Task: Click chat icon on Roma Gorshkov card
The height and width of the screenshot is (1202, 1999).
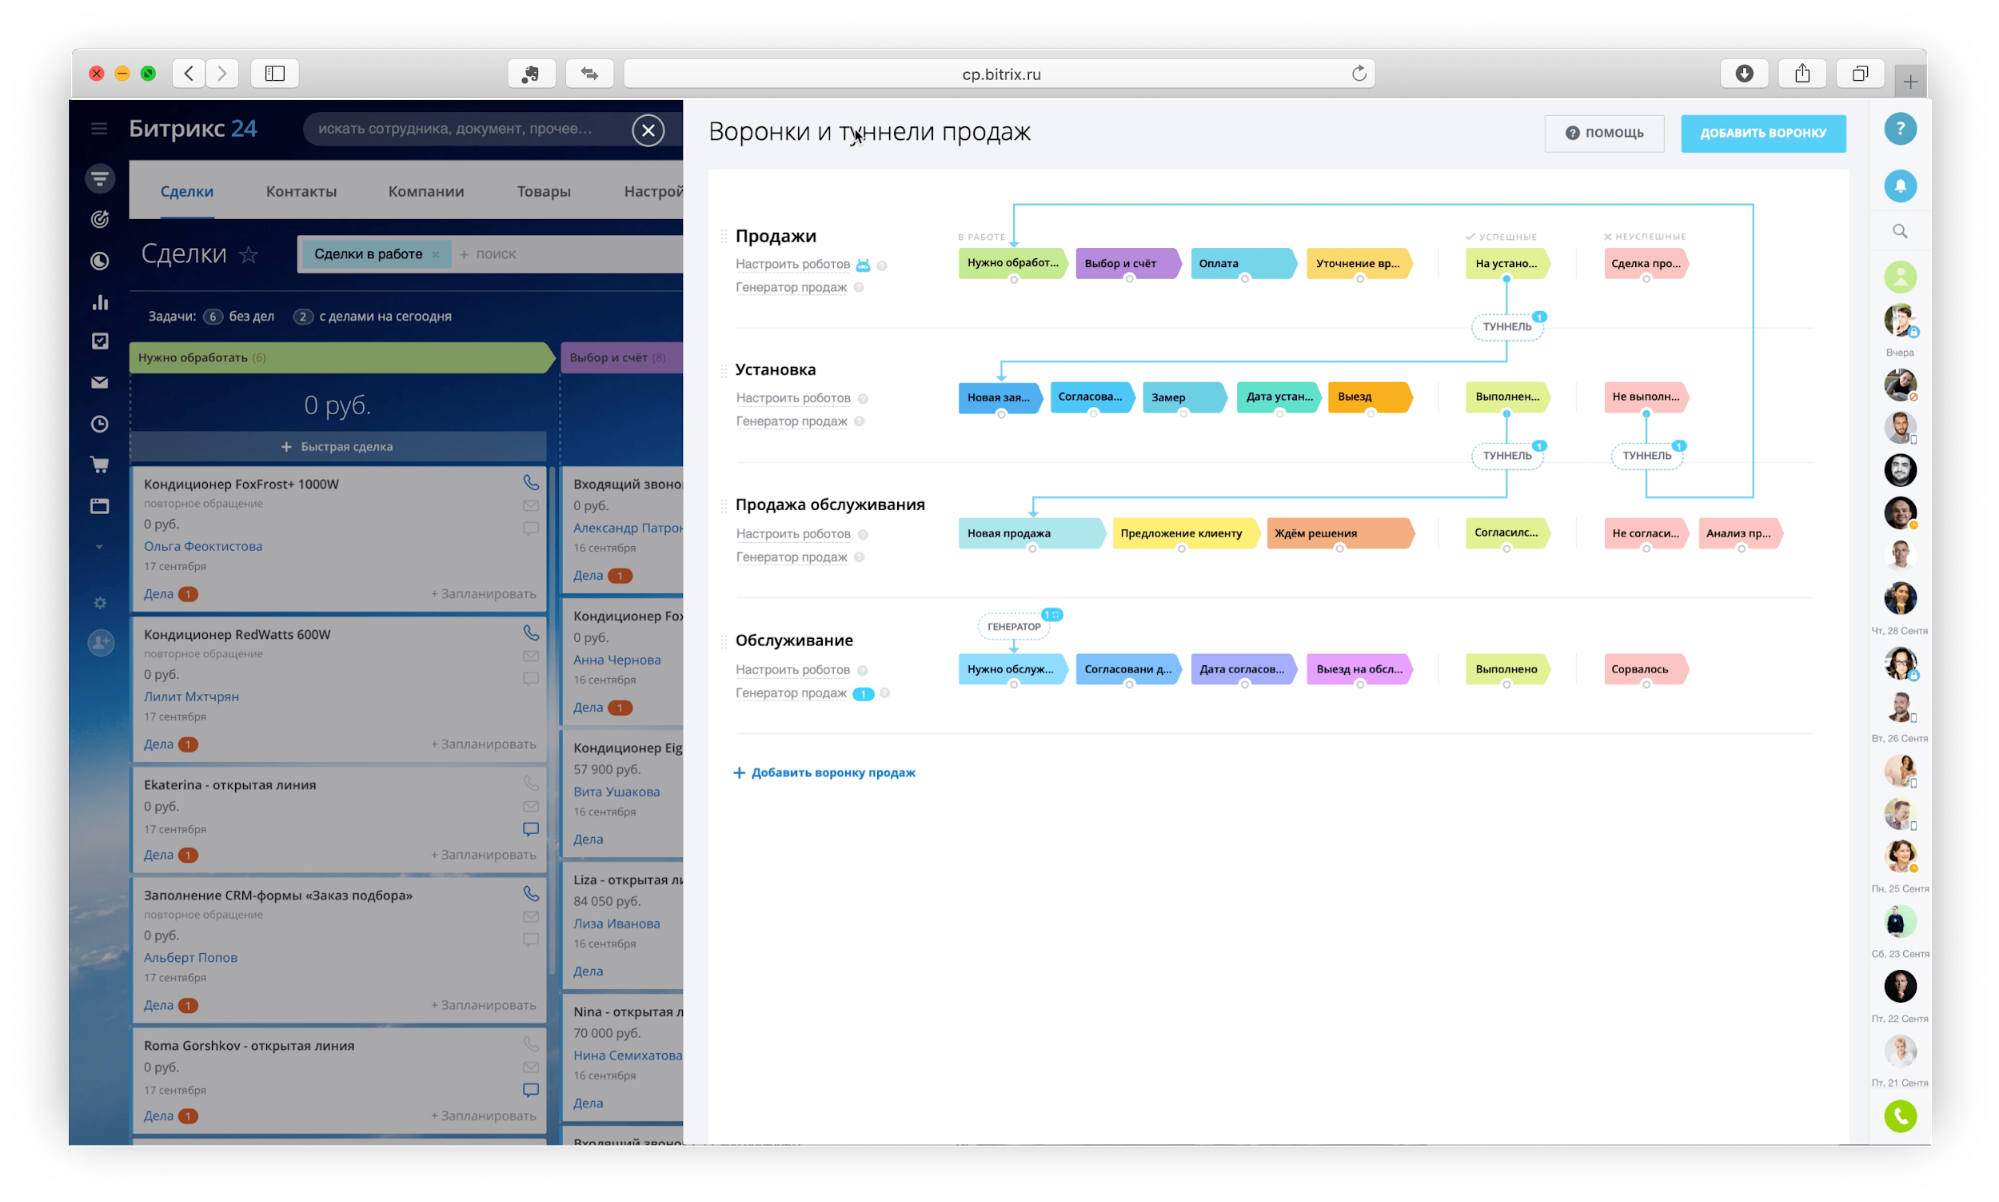Action: click(x=531, y=1090)
